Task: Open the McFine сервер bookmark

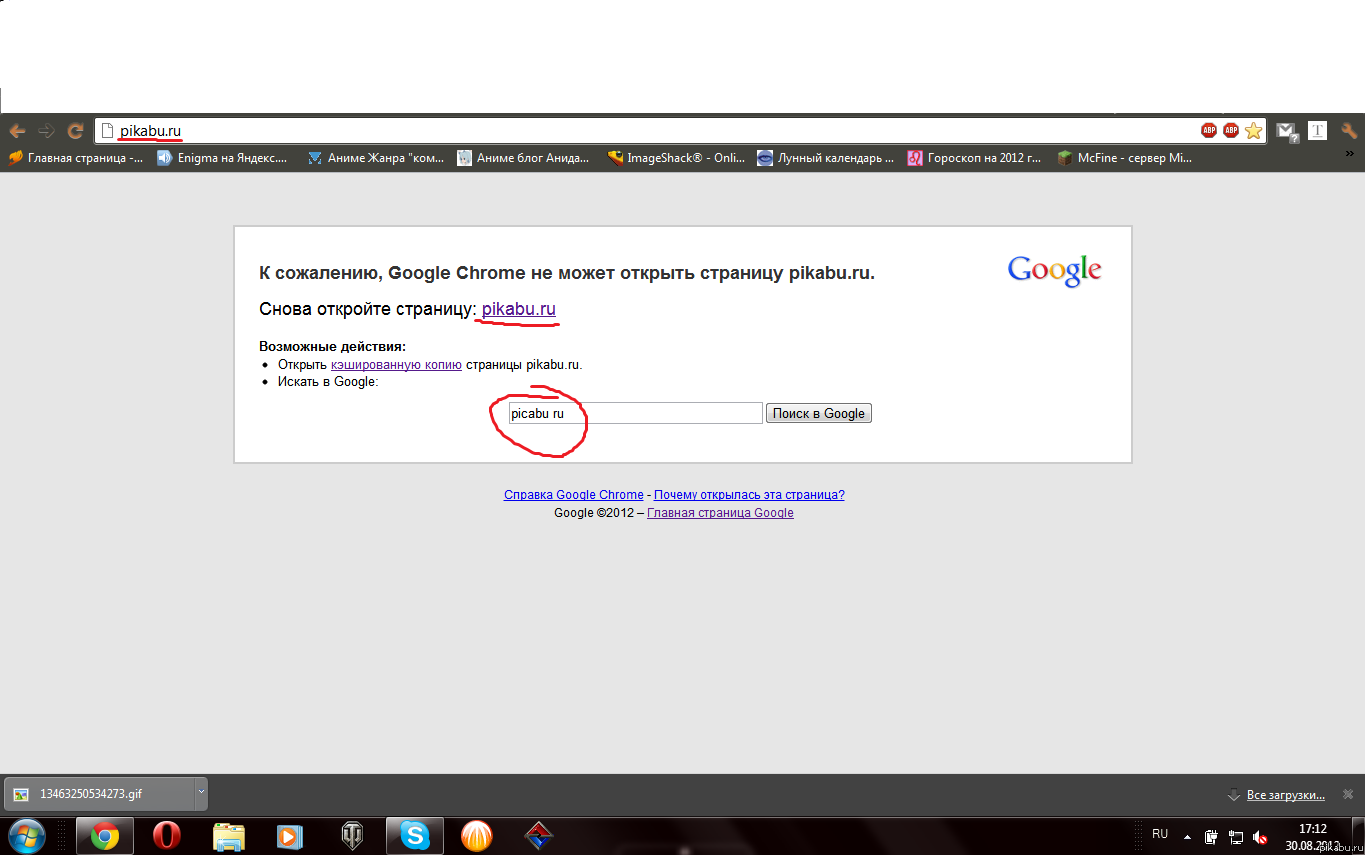Action: click(1125, 158)
